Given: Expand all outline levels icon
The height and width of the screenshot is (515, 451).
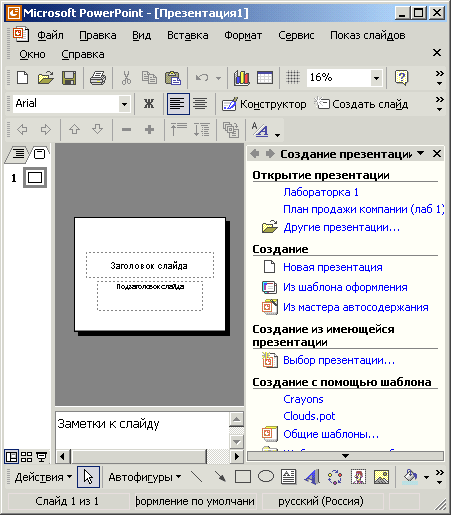Looking at the screenshot, I should 202,129.
